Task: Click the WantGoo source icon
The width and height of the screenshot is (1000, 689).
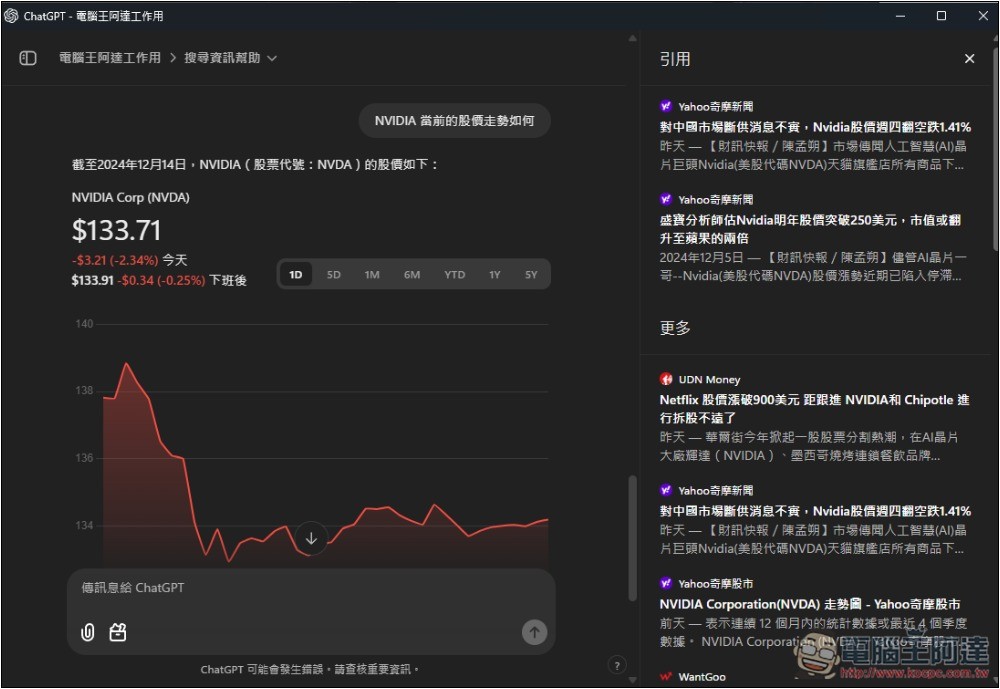Action: [666, 677]
